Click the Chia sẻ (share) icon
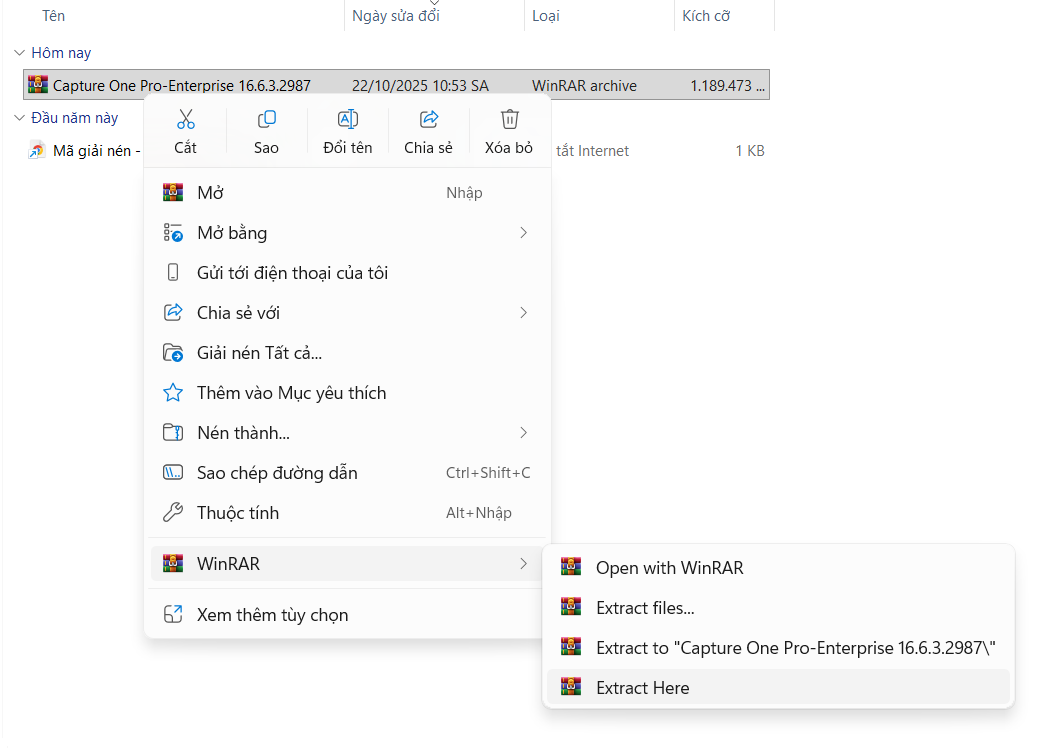The height and width of the screenshot is (748, 1058). [428, 120]
